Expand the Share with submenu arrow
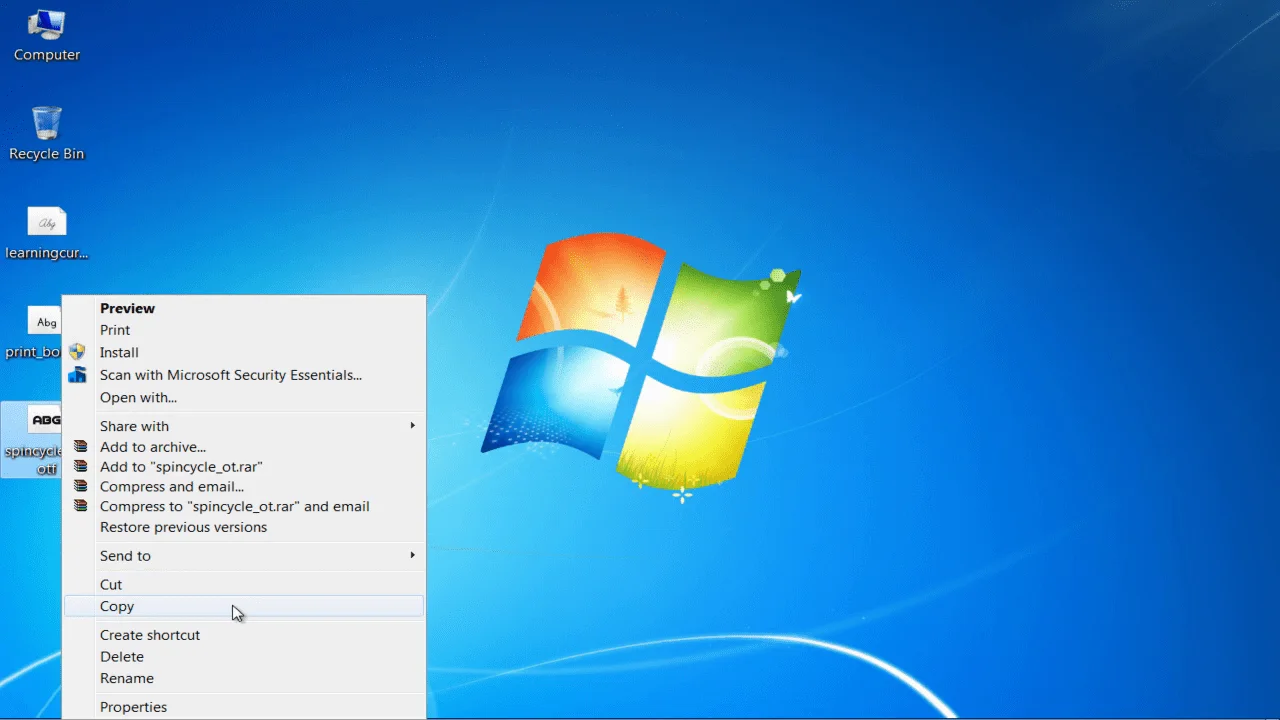Viewport: 1280px width, 720px height. (412, 426)
